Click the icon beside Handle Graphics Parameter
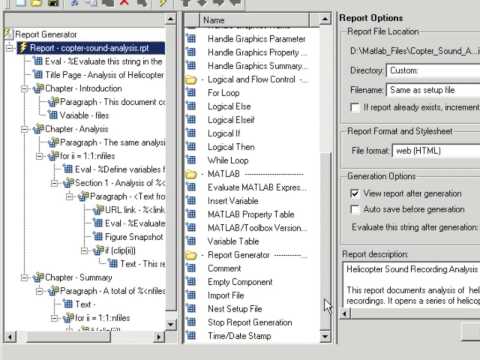 click(191, 39)
